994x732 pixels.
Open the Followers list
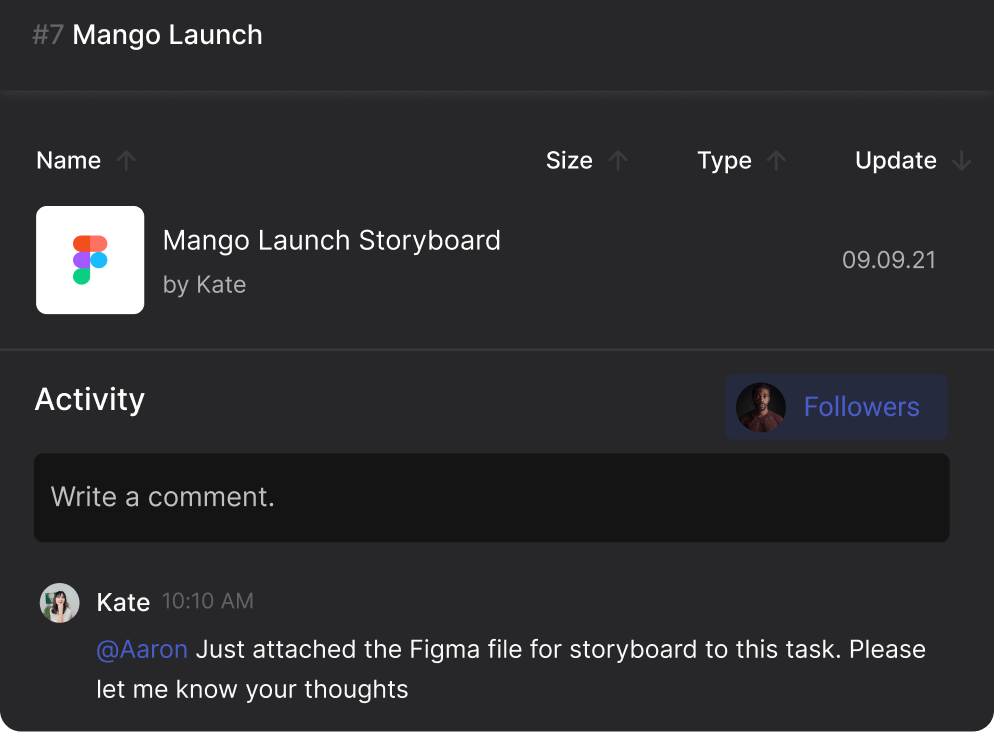[x=861, y=407]
